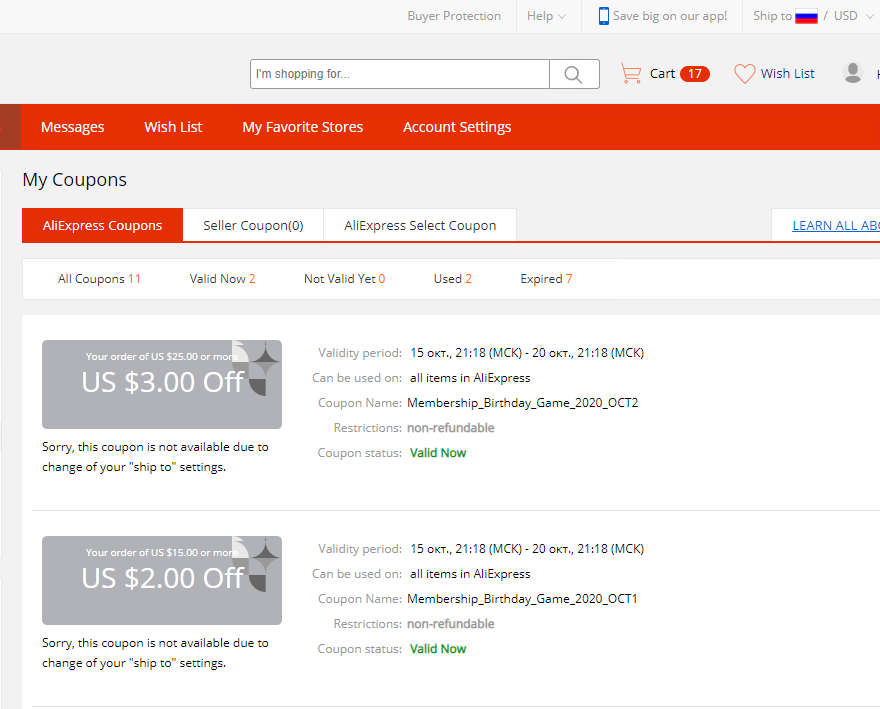
Task: Click non-refundable restriction of $2.00 coupon
Action: (x=451, y=624)
